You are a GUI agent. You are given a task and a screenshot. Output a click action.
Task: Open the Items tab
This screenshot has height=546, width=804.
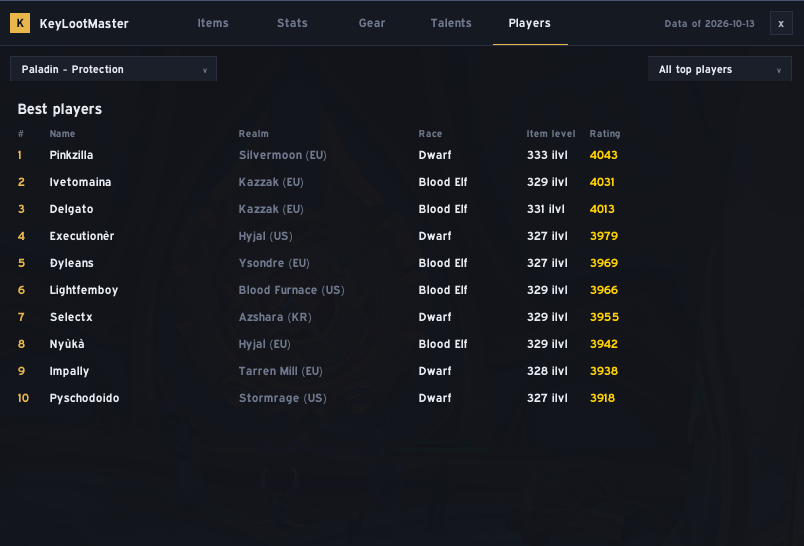coord(213,23)
